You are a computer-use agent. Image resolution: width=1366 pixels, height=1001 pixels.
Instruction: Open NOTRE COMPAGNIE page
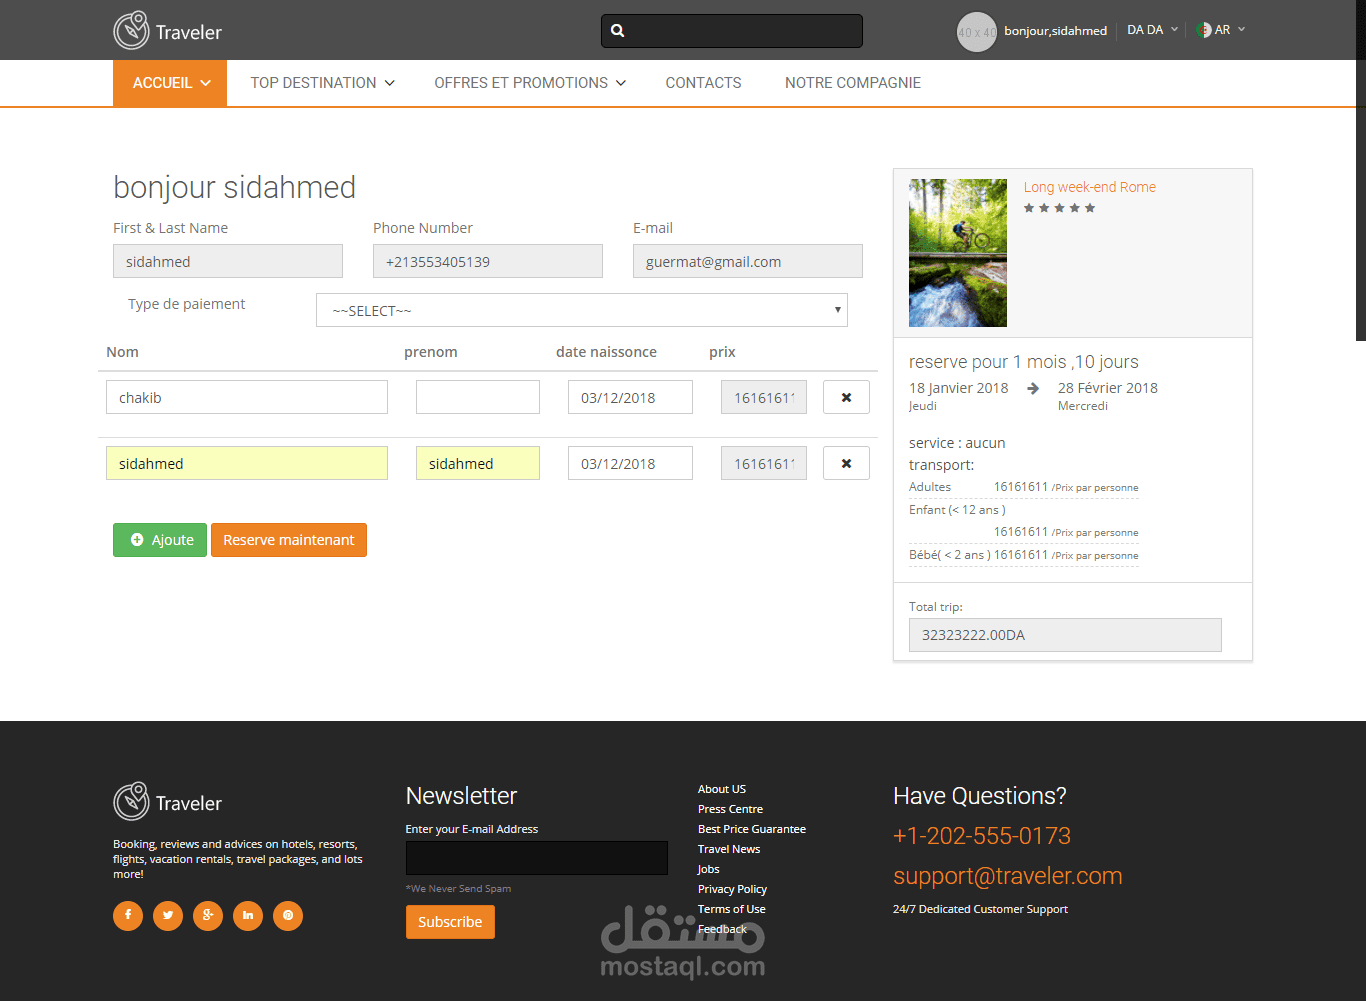coord(853,83)
